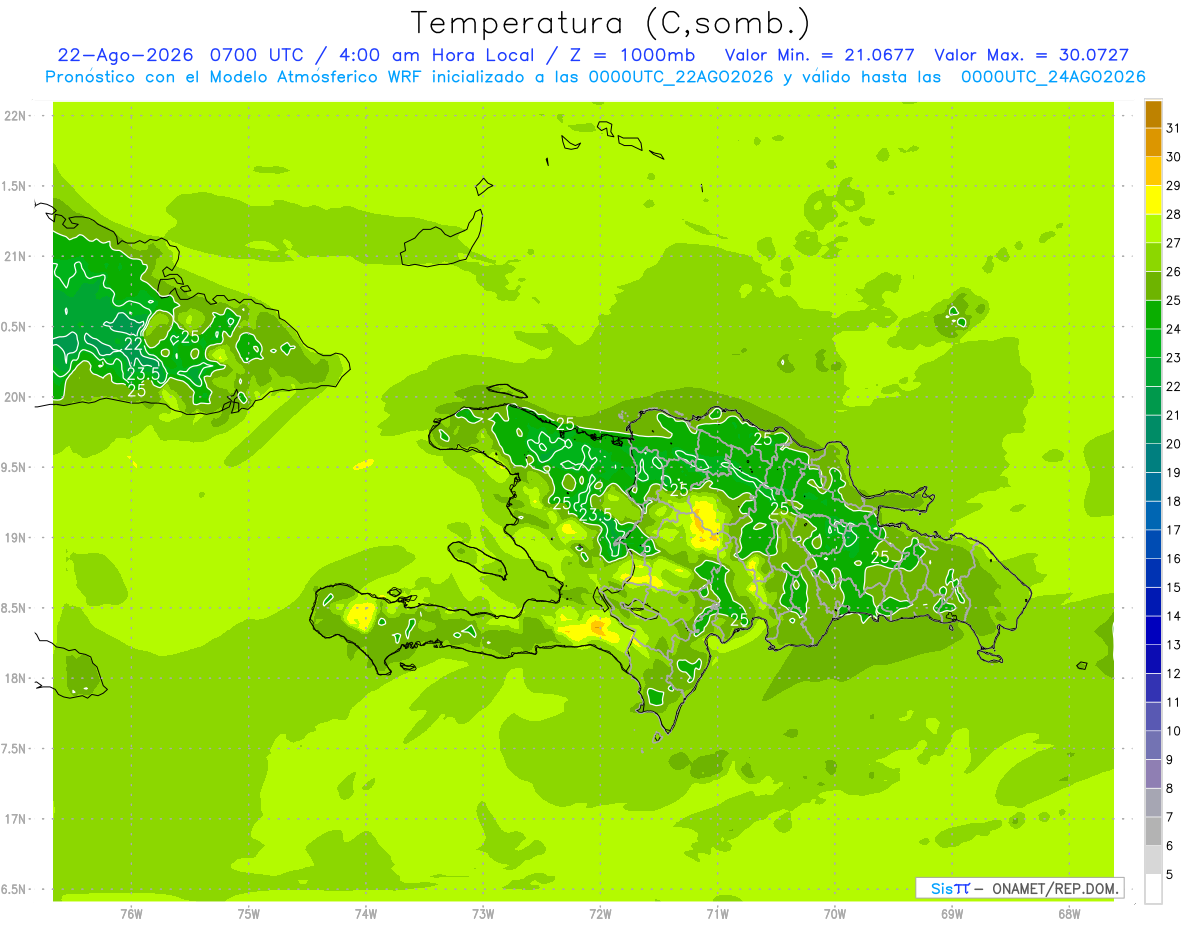
Task: Click the ONAMET/REP.DOM. credit label
Action: [x=1055, y=888]
